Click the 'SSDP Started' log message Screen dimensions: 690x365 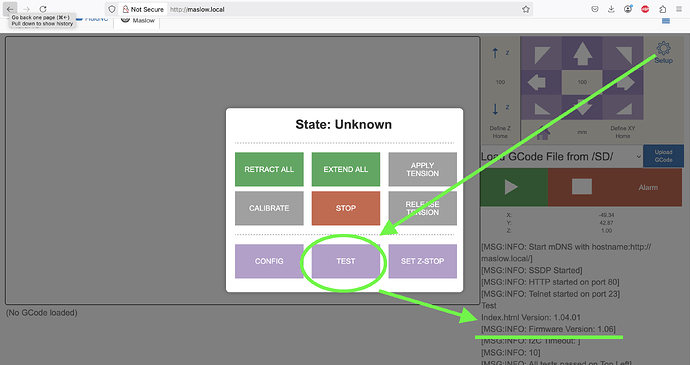[532, 270]
